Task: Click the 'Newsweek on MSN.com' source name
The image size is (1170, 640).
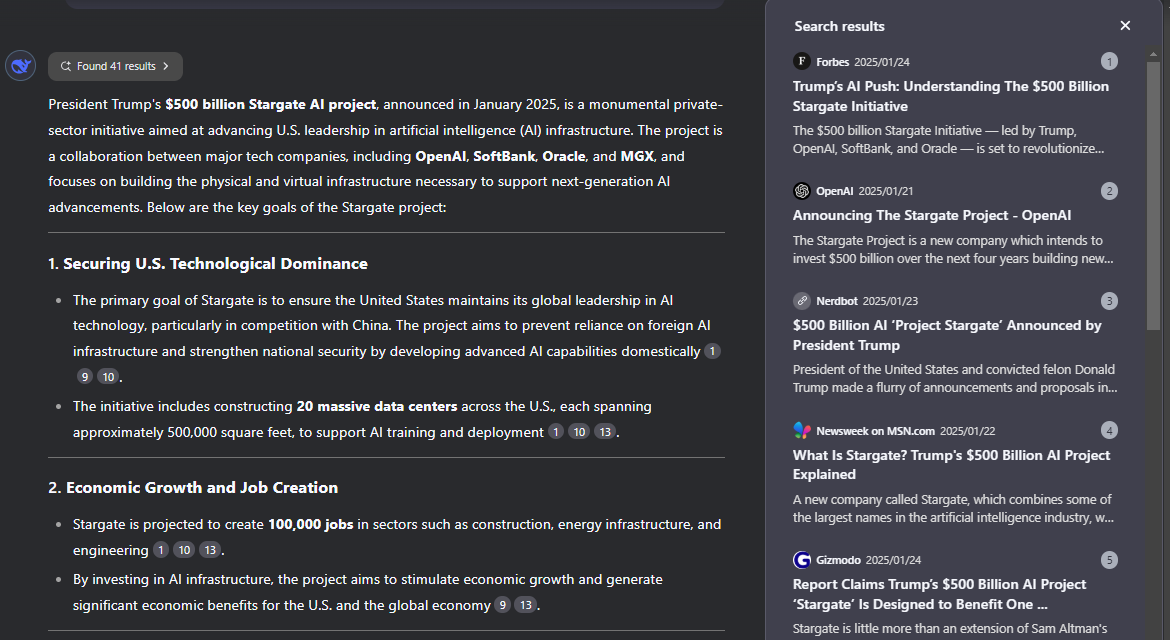Action: (x=875, y=431)
